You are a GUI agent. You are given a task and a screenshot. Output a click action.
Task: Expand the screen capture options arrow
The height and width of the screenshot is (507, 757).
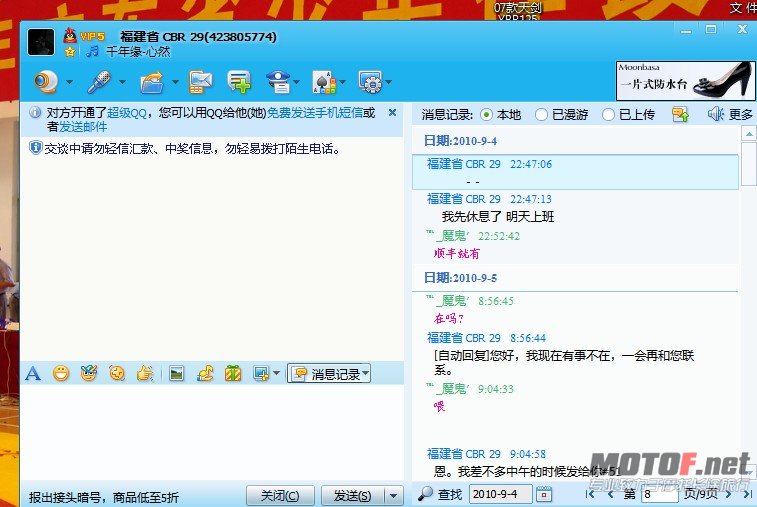tap(276, 373)
